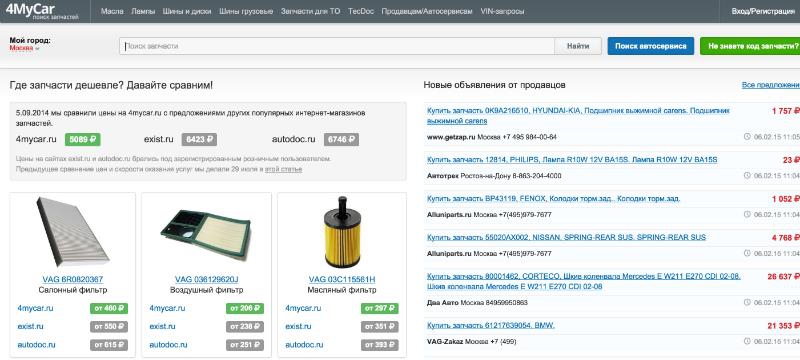800x360 pixels.
Task: Click the oil filter product image
Action: (x=342, y=232)
